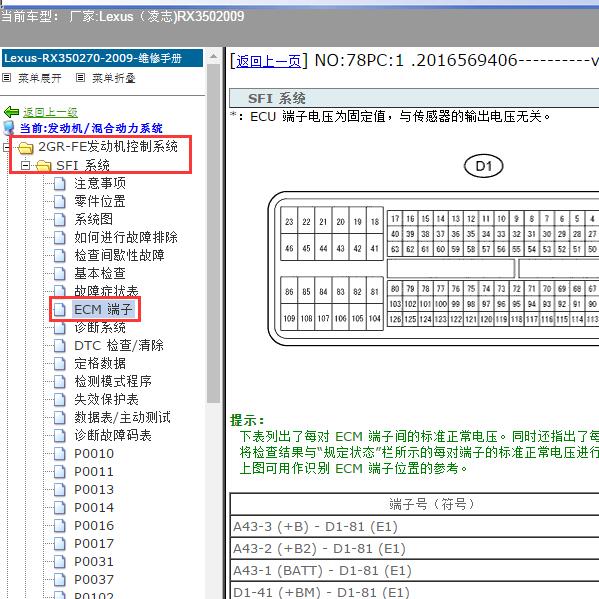Open the 注意事项 tree item
The width and height of the screenshot is (599, 599).
[100, 184]
